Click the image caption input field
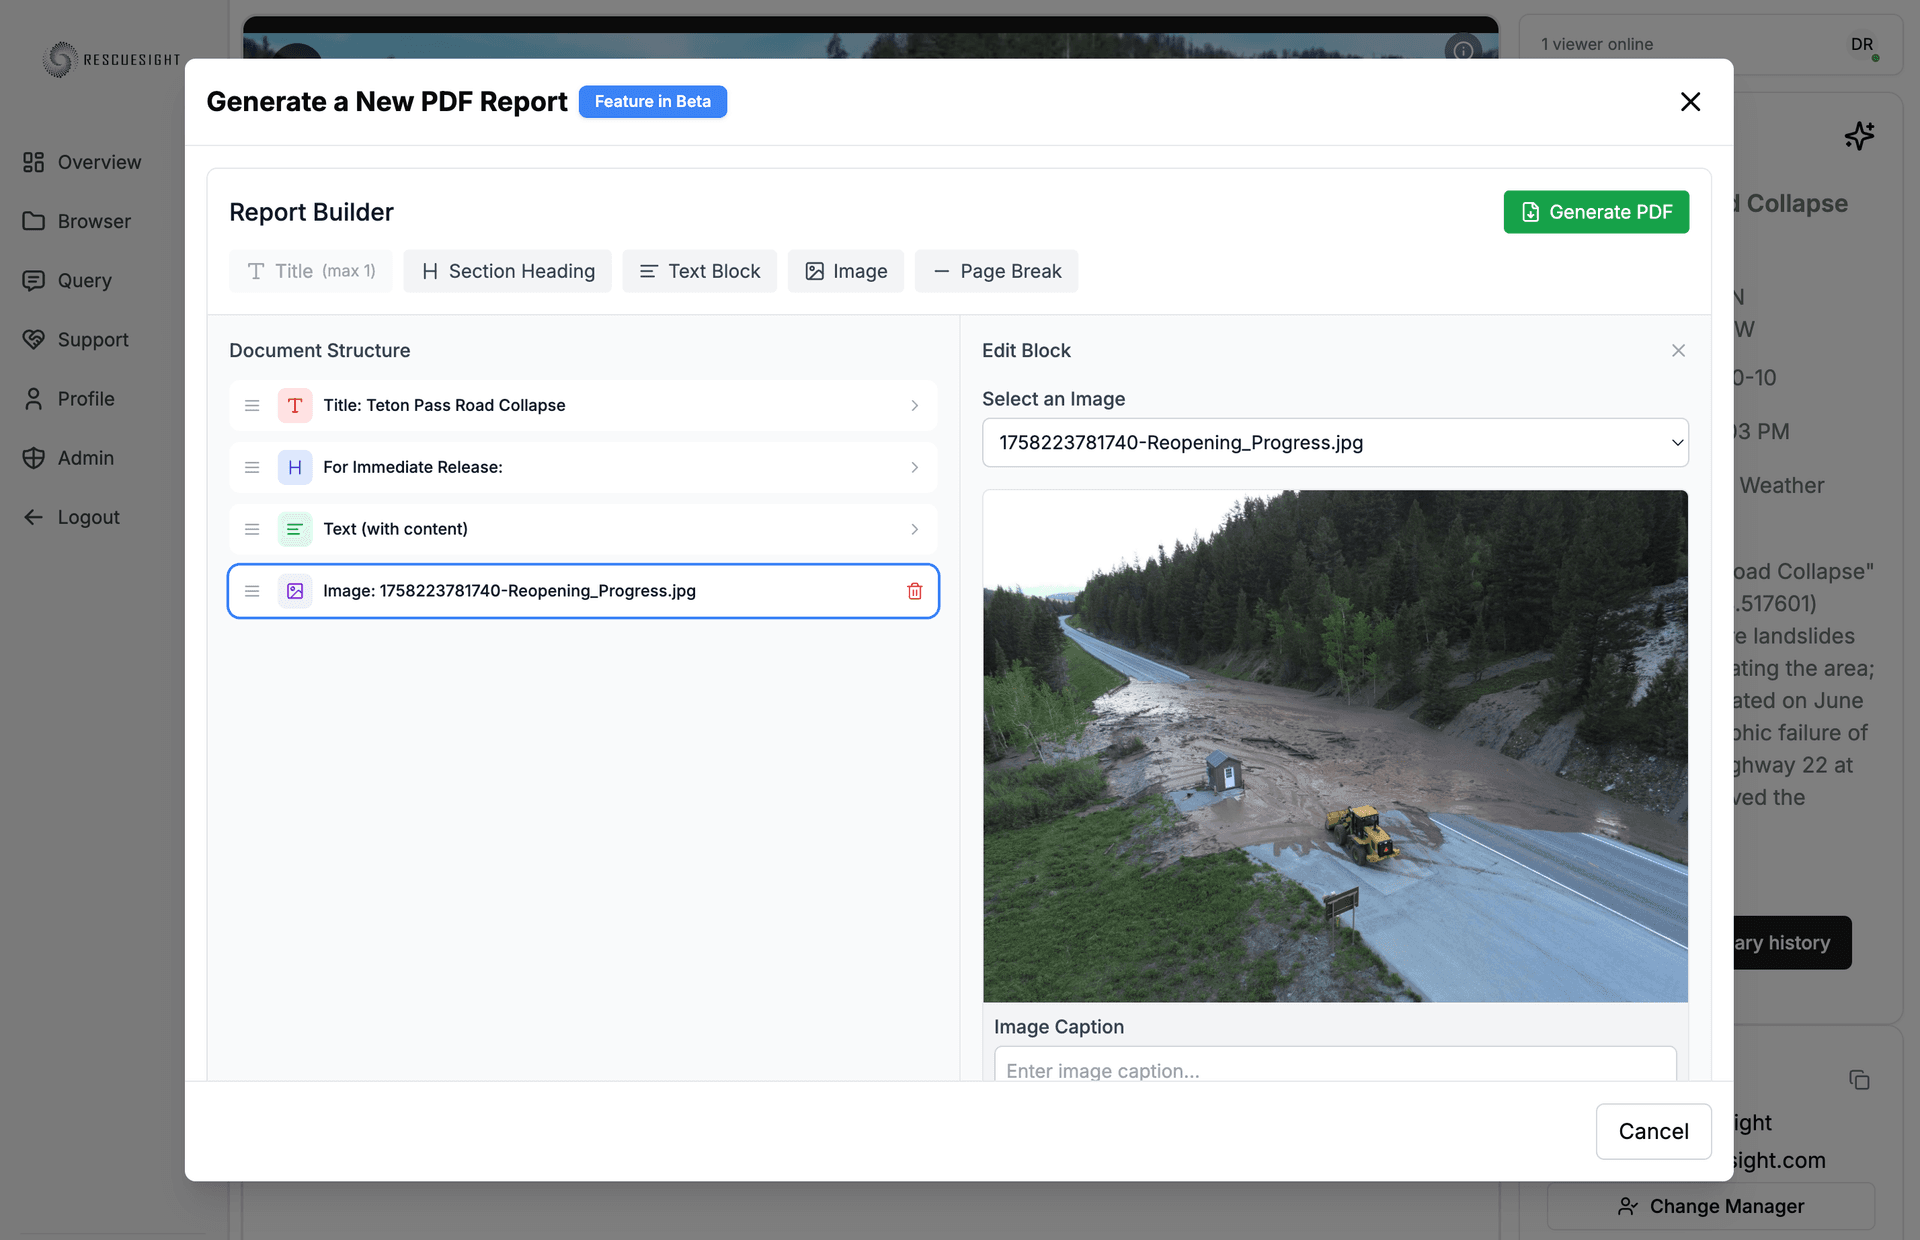Screen dimensions: 1920x1240 pyautogui.click(x=1334, y=1070)
